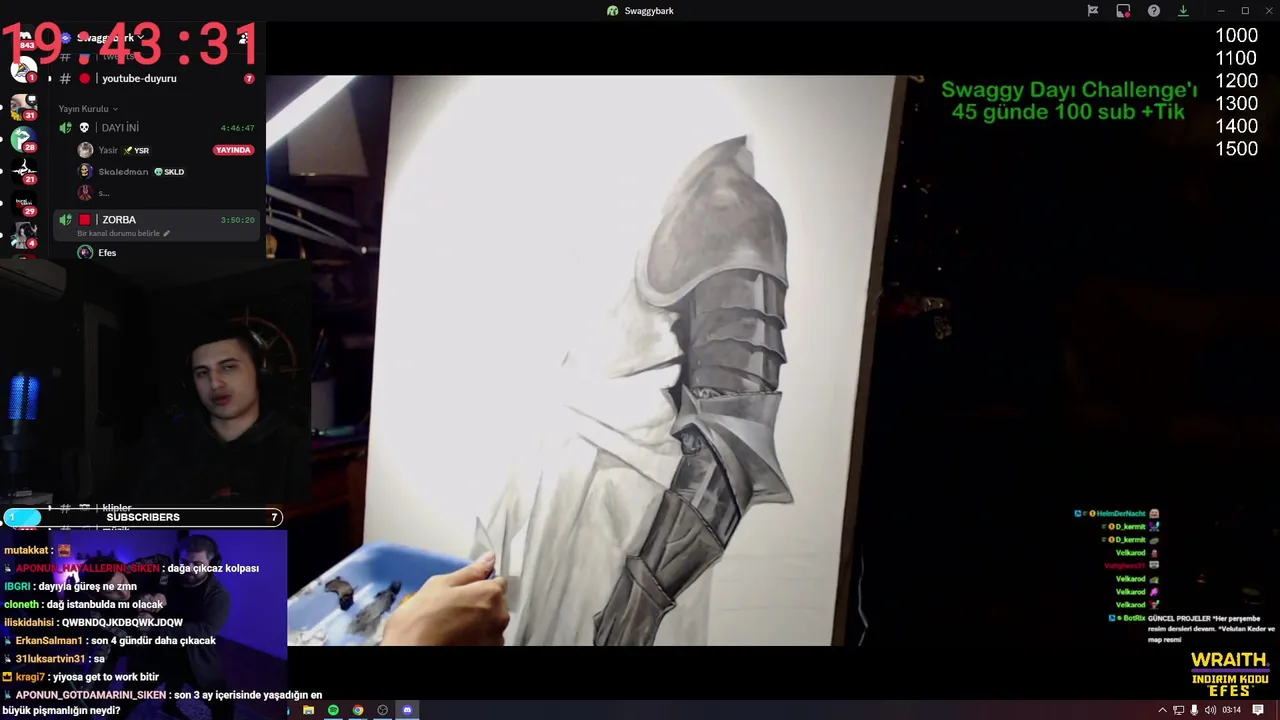1280x720 pixels.
Task: Click the microphone tray icon
Action: [x=1194, y=710]
